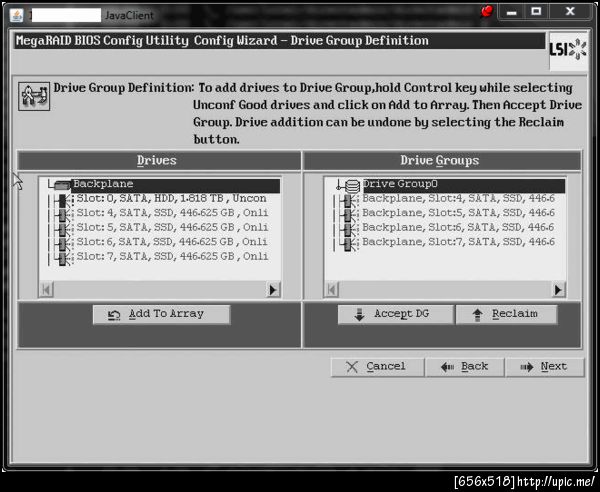Screen dimensions: 600x492
Task: Click the Java icon in title bar
Action: click(16, 15)
